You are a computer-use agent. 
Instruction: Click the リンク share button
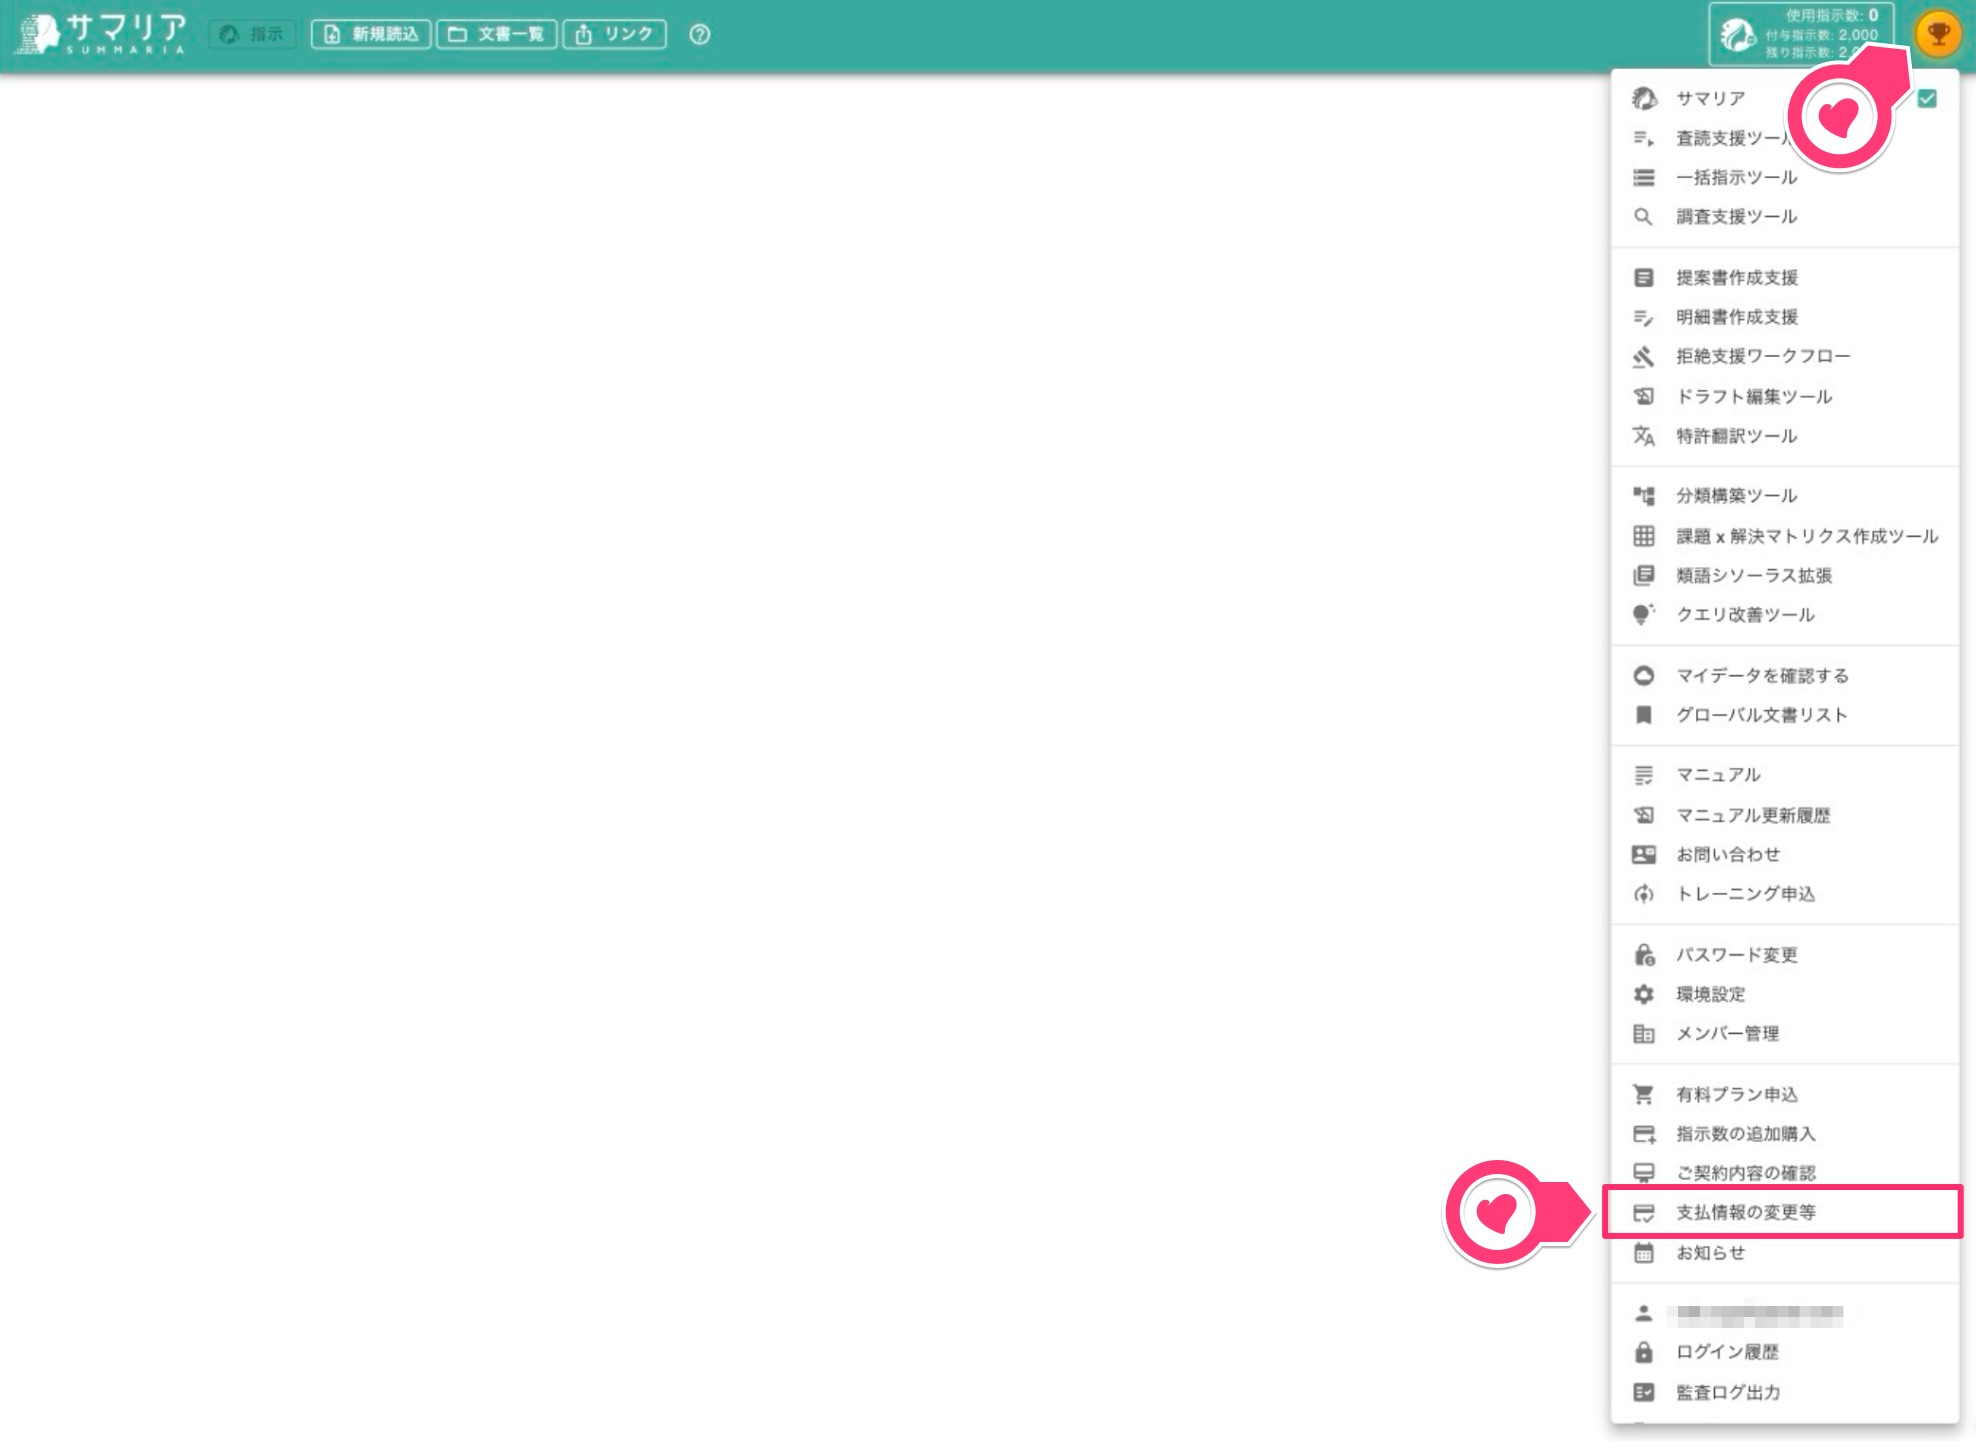point(614,34)
